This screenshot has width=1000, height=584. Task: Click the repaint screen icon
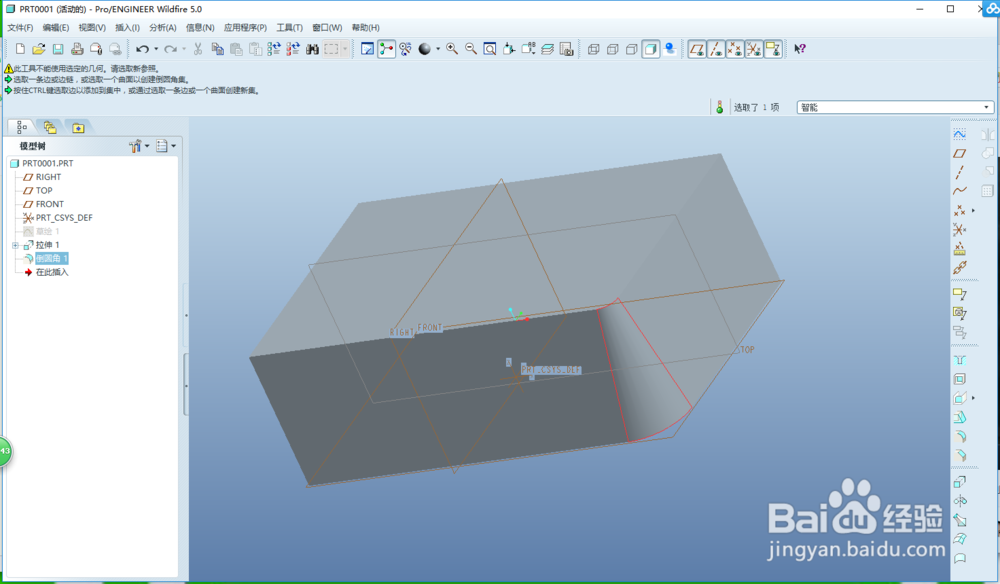pyautogui.click(x=367, y=49)
